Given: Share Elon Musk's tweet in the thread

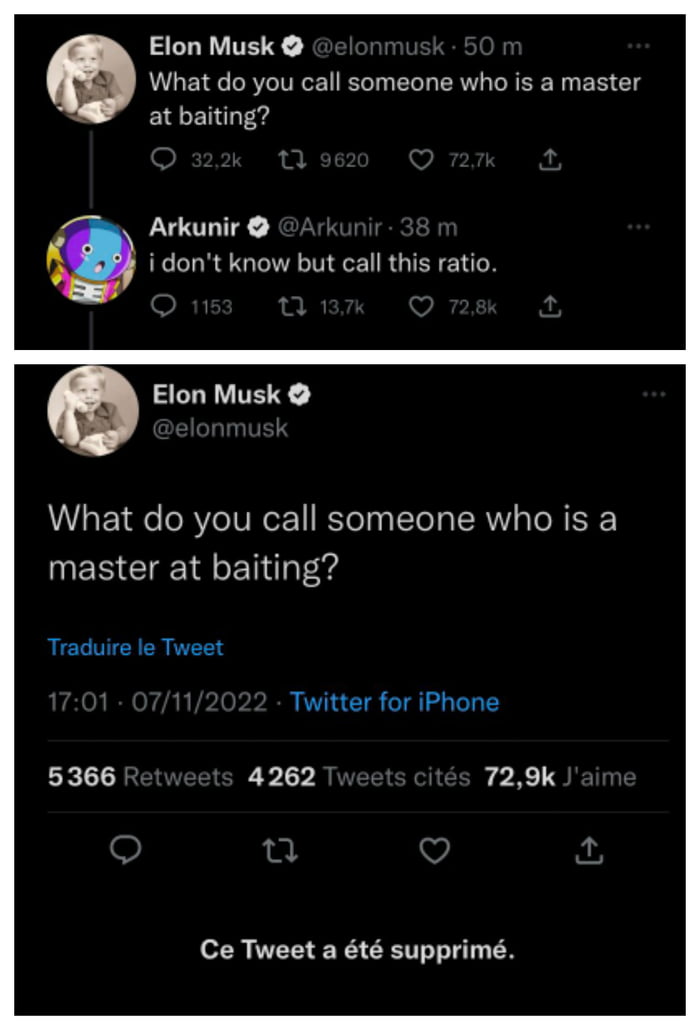Looking at the screenshot, I should point(547,160).
